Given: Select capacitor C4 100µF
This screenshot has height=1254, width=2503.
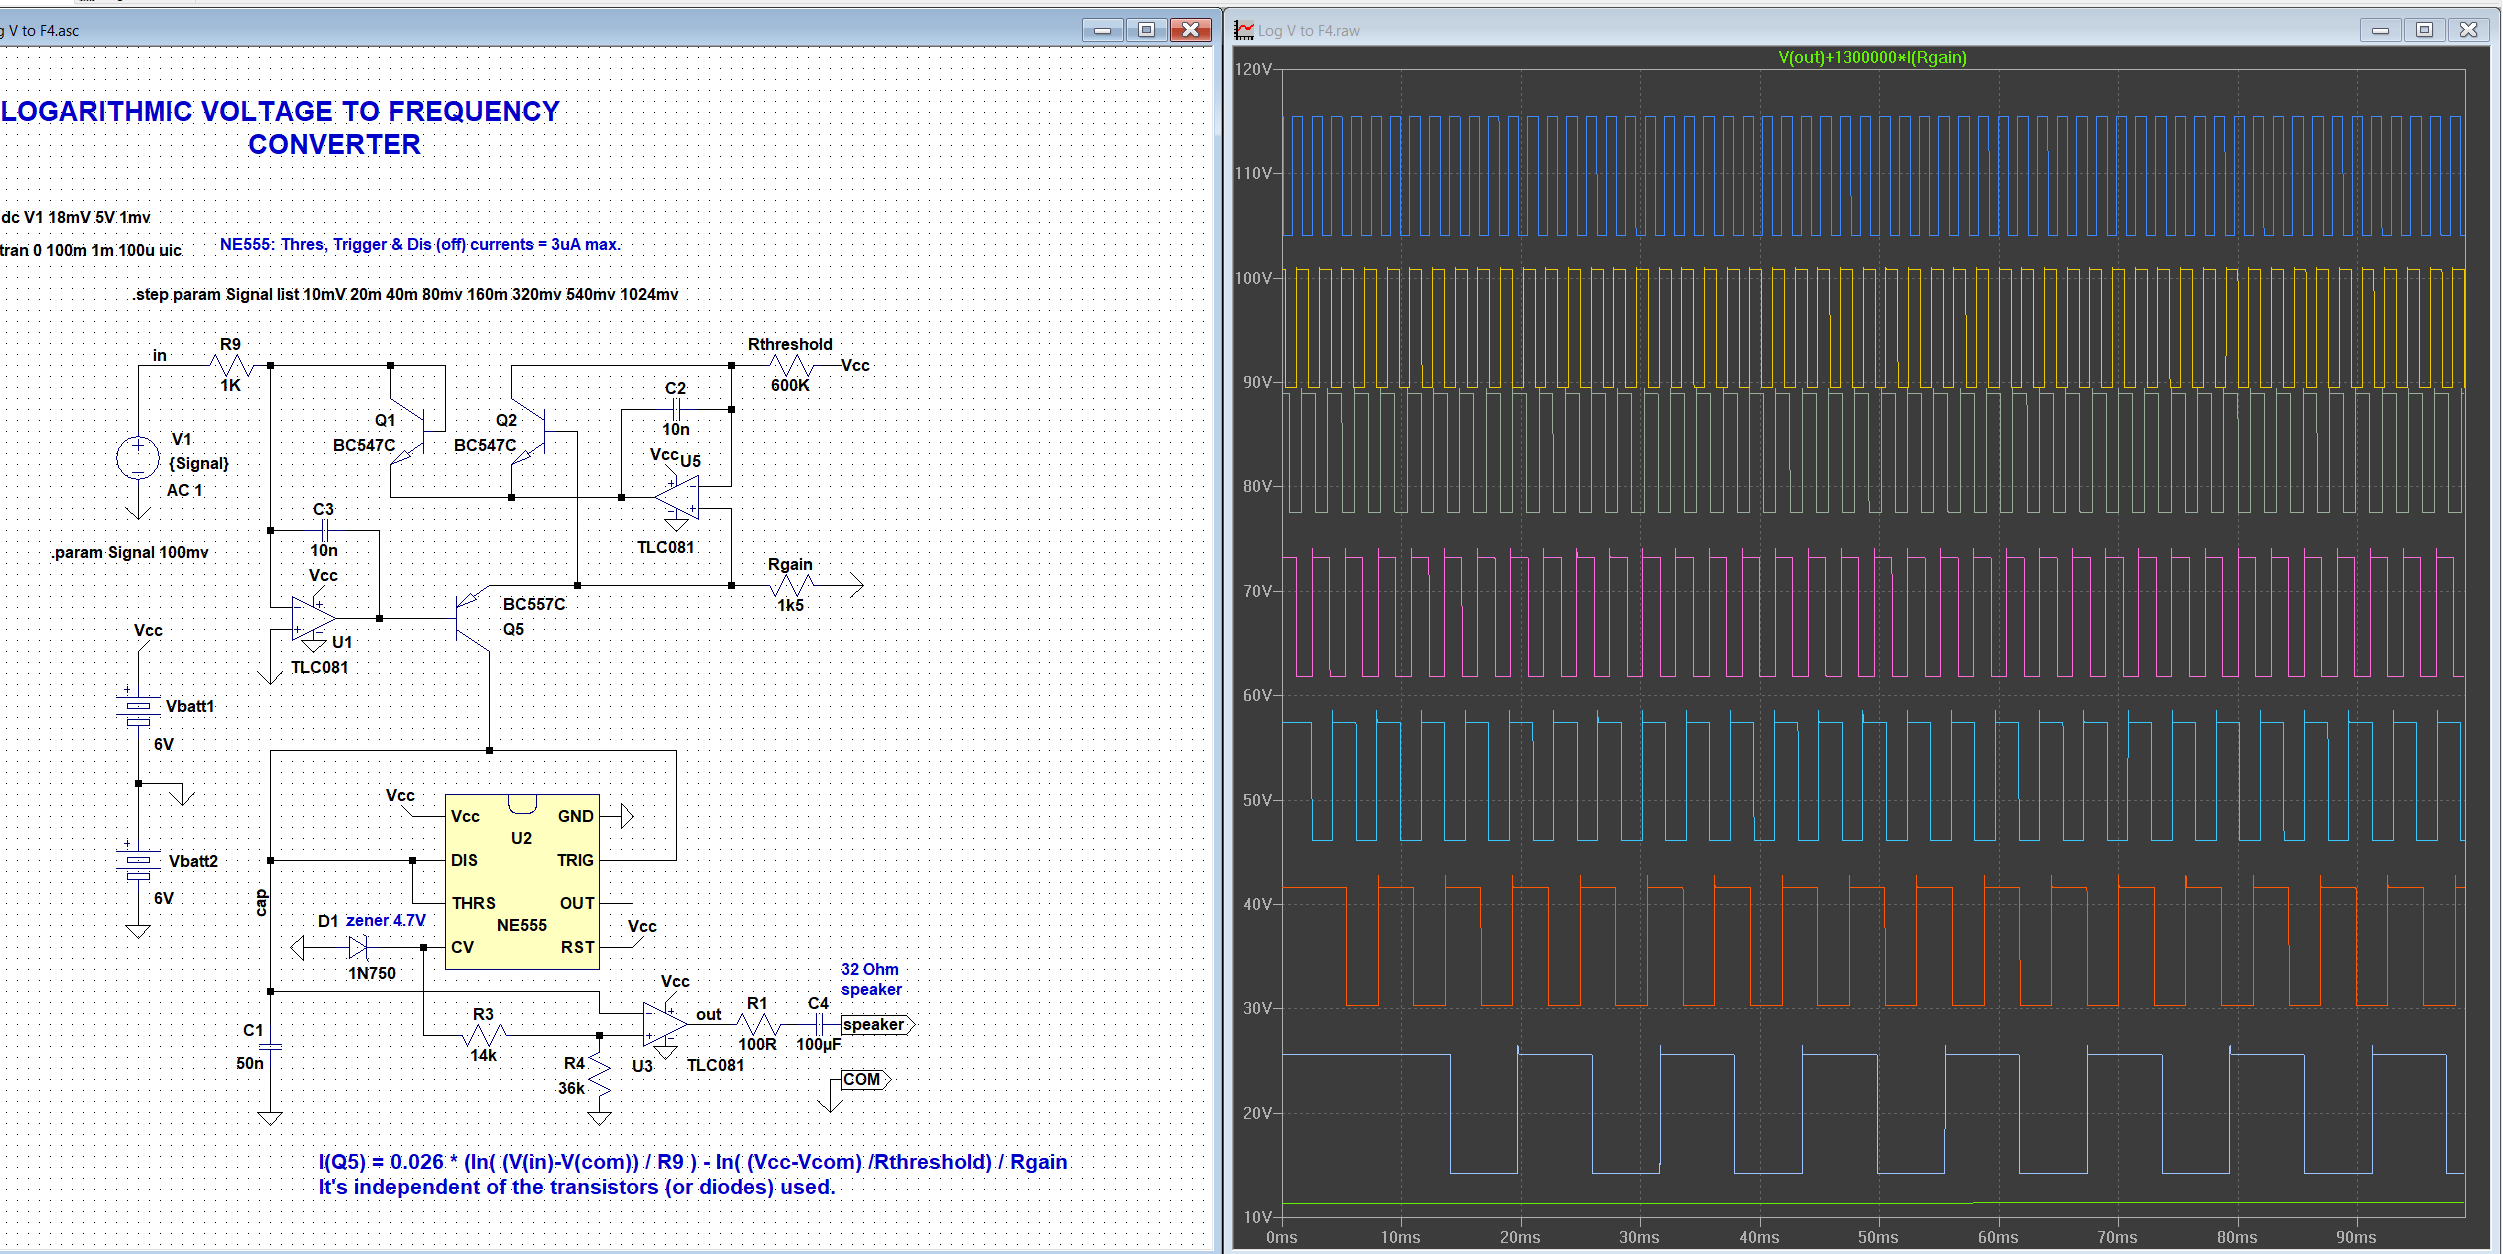Looking at the screenshot, I should pyautogui.click(x=819, y=1024).
